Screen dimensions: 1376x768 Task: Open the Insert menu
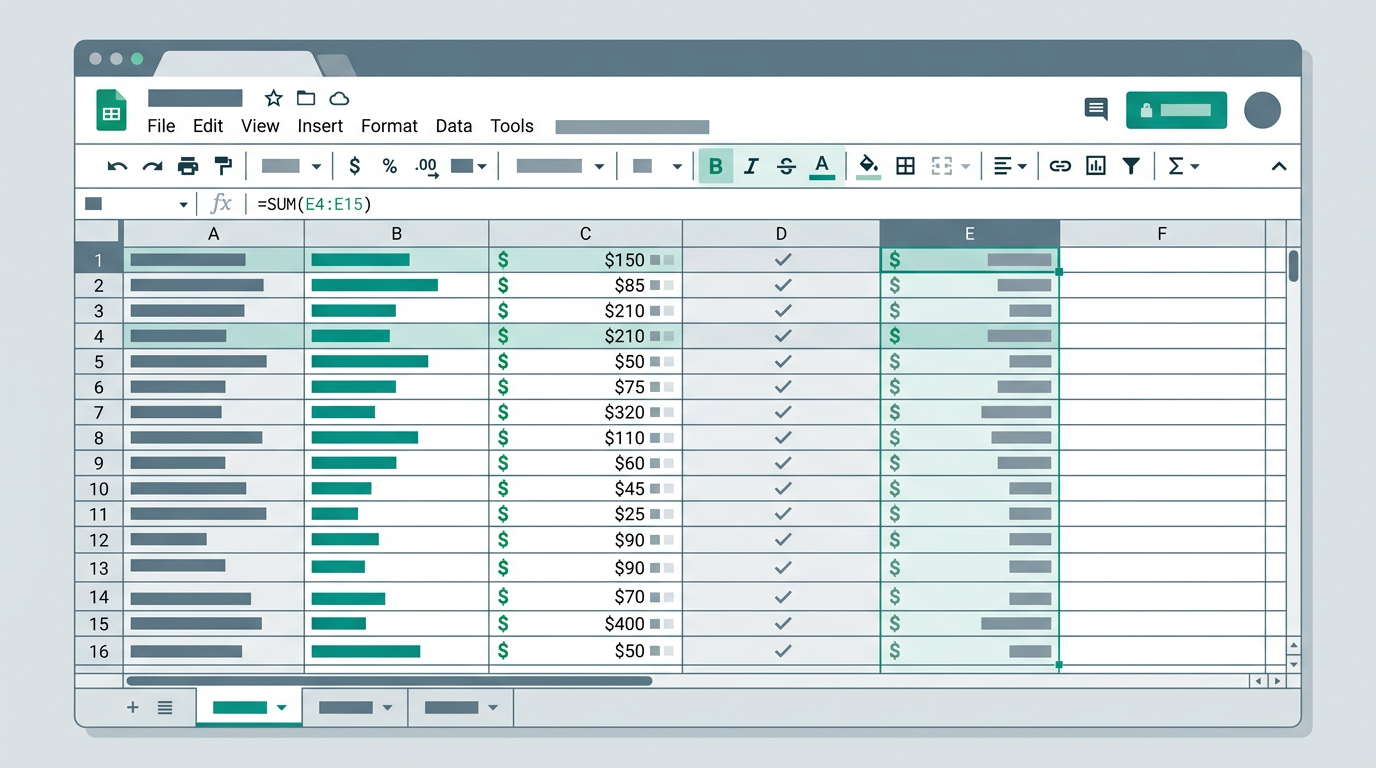320,126
